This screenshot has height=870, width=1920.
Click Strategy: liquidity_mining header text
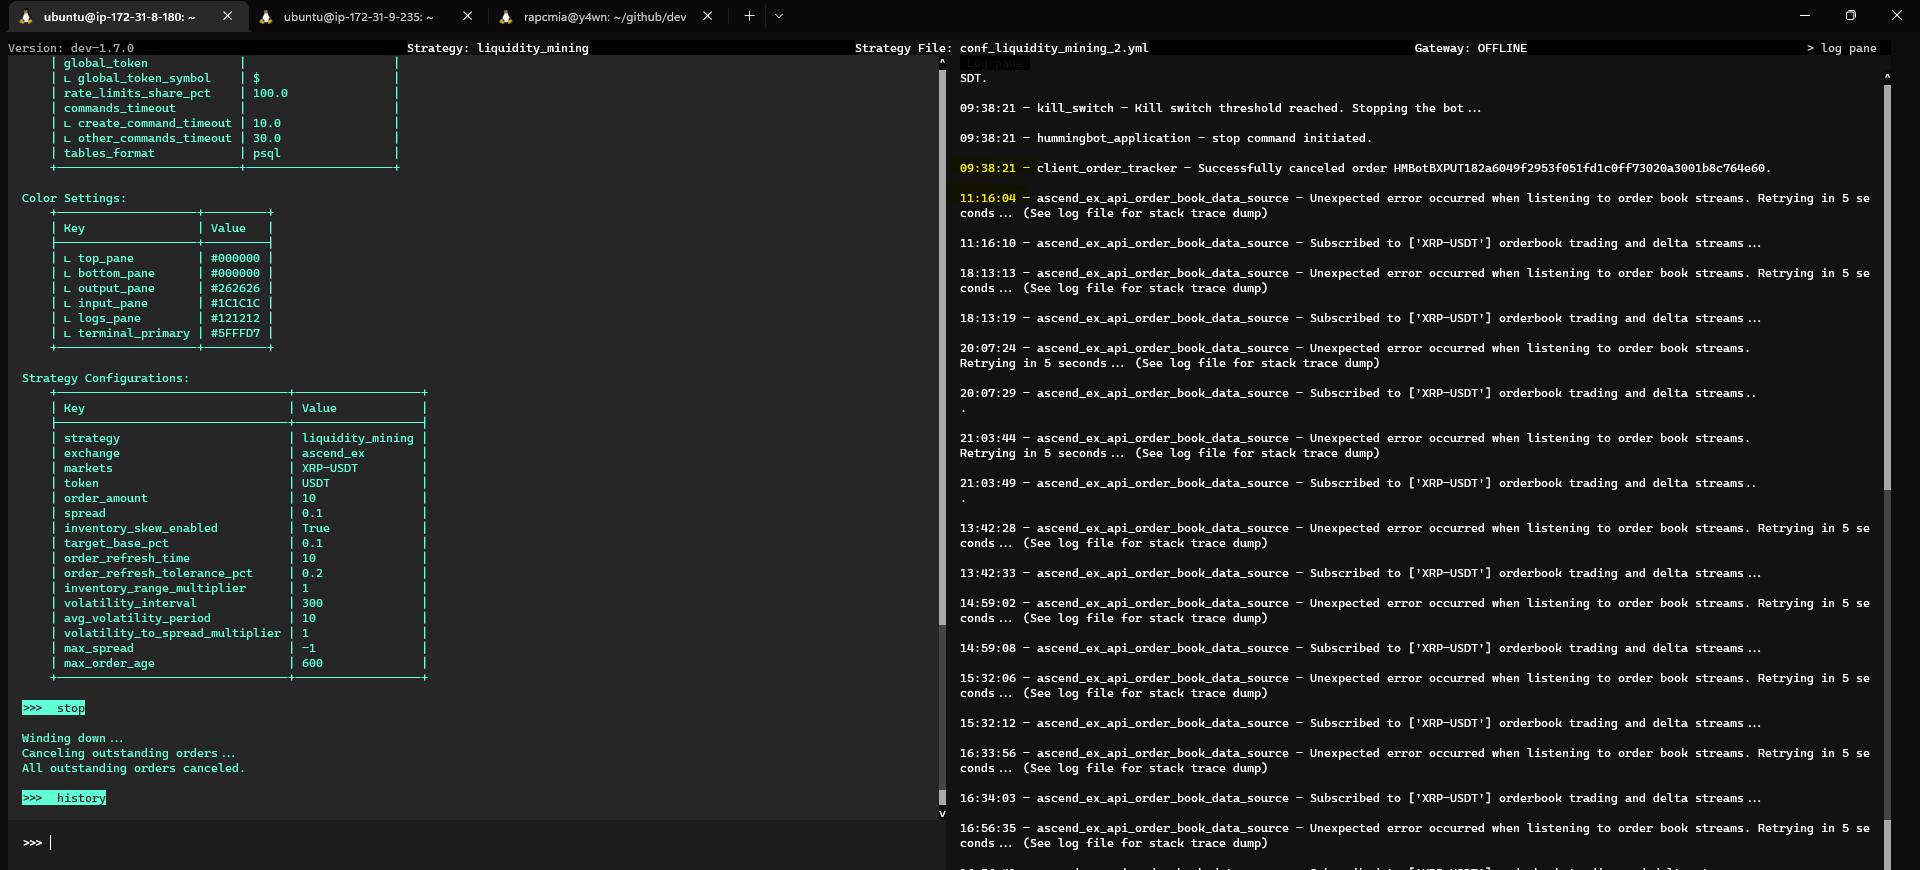click(x=497, y=48)
